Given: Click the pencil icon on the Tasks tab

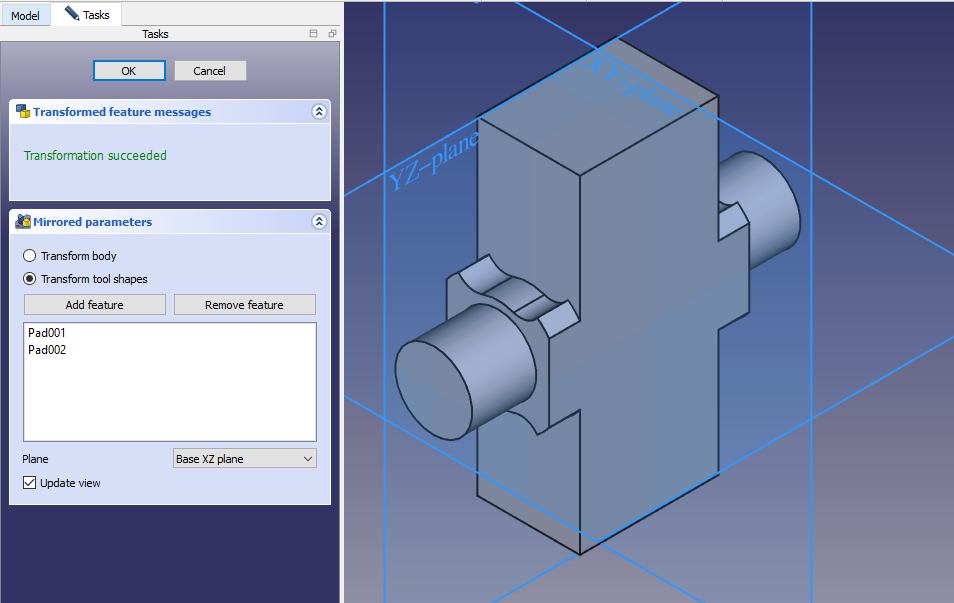Looking at the screenshot, I should pyautogui.click(x=71, y=14).
